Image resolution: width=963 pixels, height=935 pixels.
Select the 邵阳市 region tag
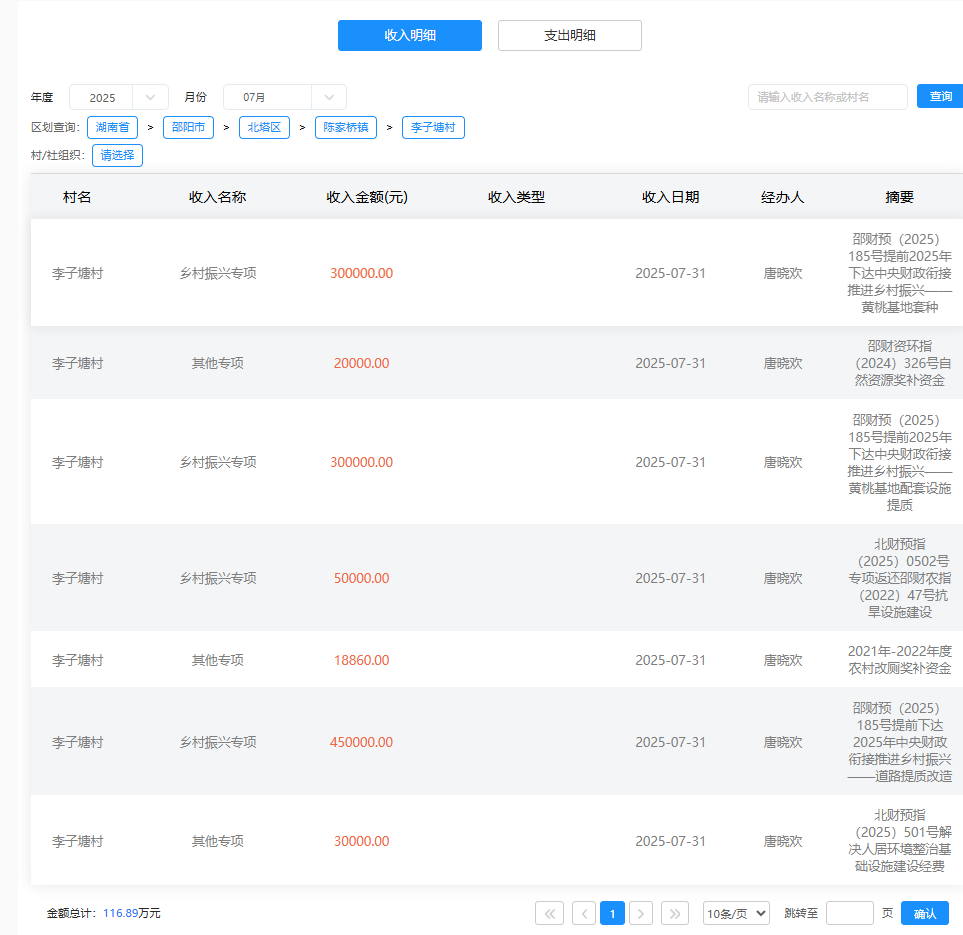point(188,128)
